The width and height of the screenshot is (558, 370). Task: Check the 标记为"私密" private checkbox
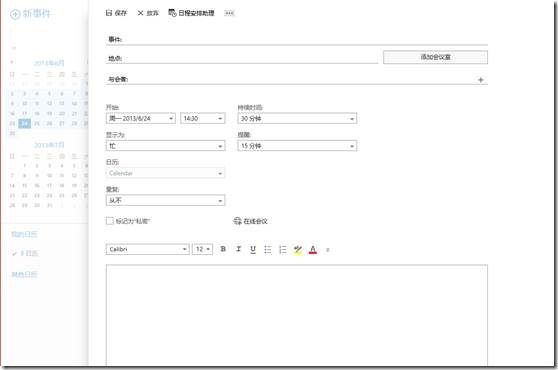tap(110, 221)
